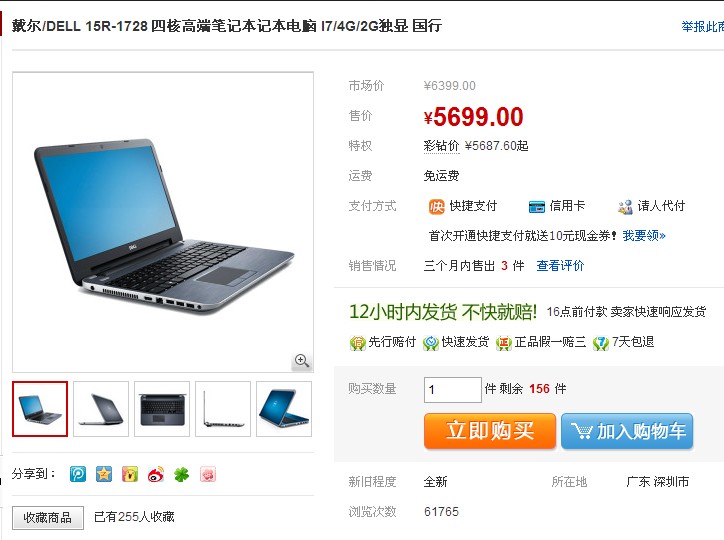Share via the pink flower icon
This screenshot has width=724, height=540.
[x=208, y=474]
